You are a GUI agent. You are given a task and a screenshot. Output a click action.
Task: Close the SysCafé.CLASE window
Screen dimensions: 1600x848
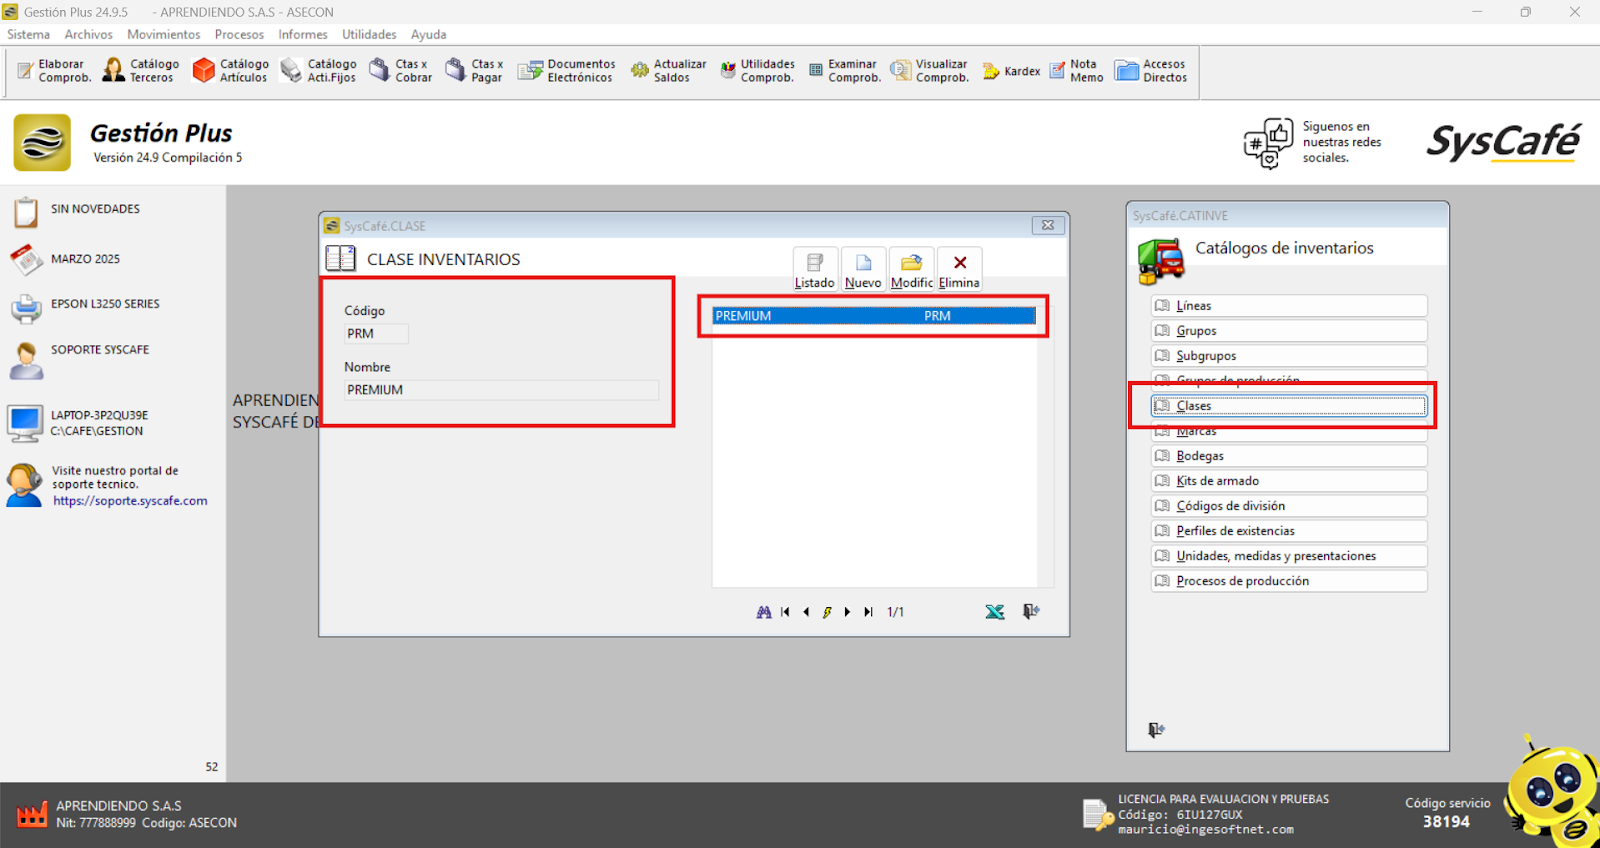tap(1047, 225)
